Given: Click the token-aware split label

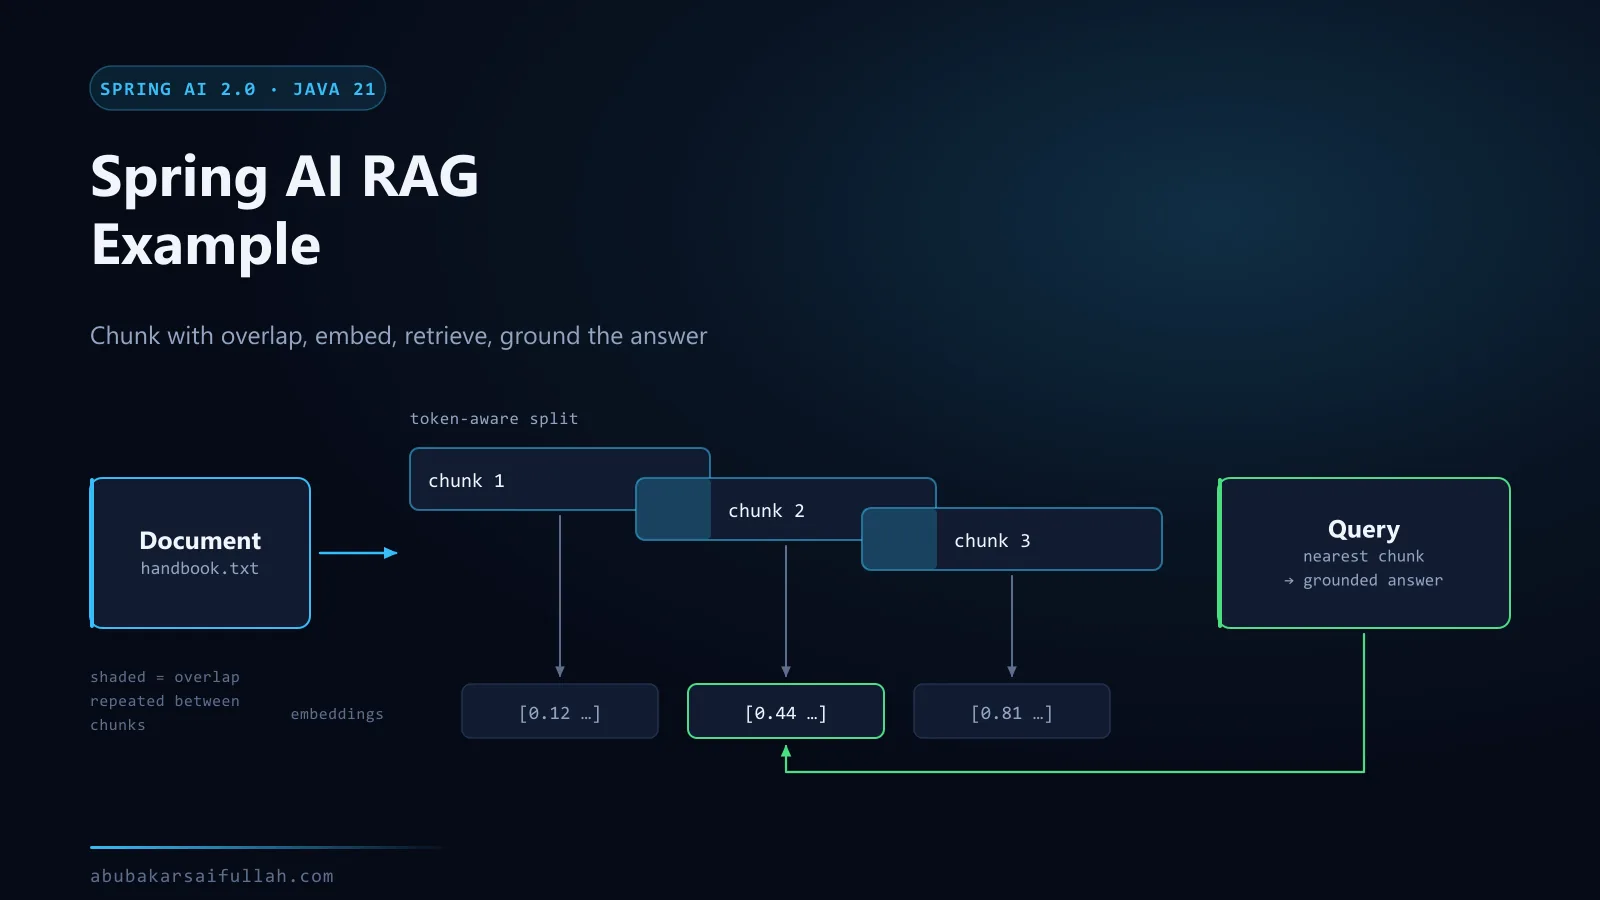Looking at the screenshot, I should 494,418.
